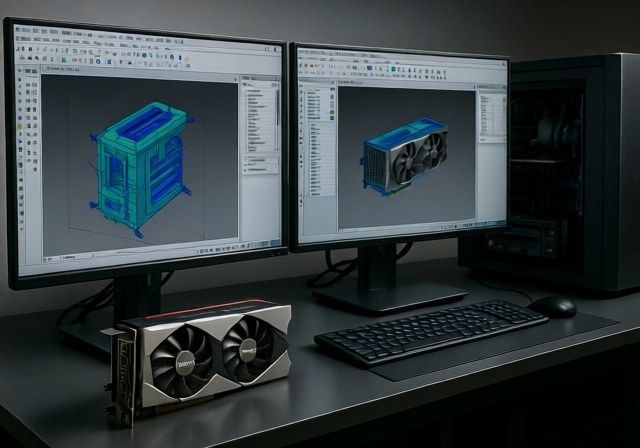This screenshot has height=448, width=640.
Task: Pick the teal color swatch below the green one
Action: pyautogui.click(x=332, y=118)
